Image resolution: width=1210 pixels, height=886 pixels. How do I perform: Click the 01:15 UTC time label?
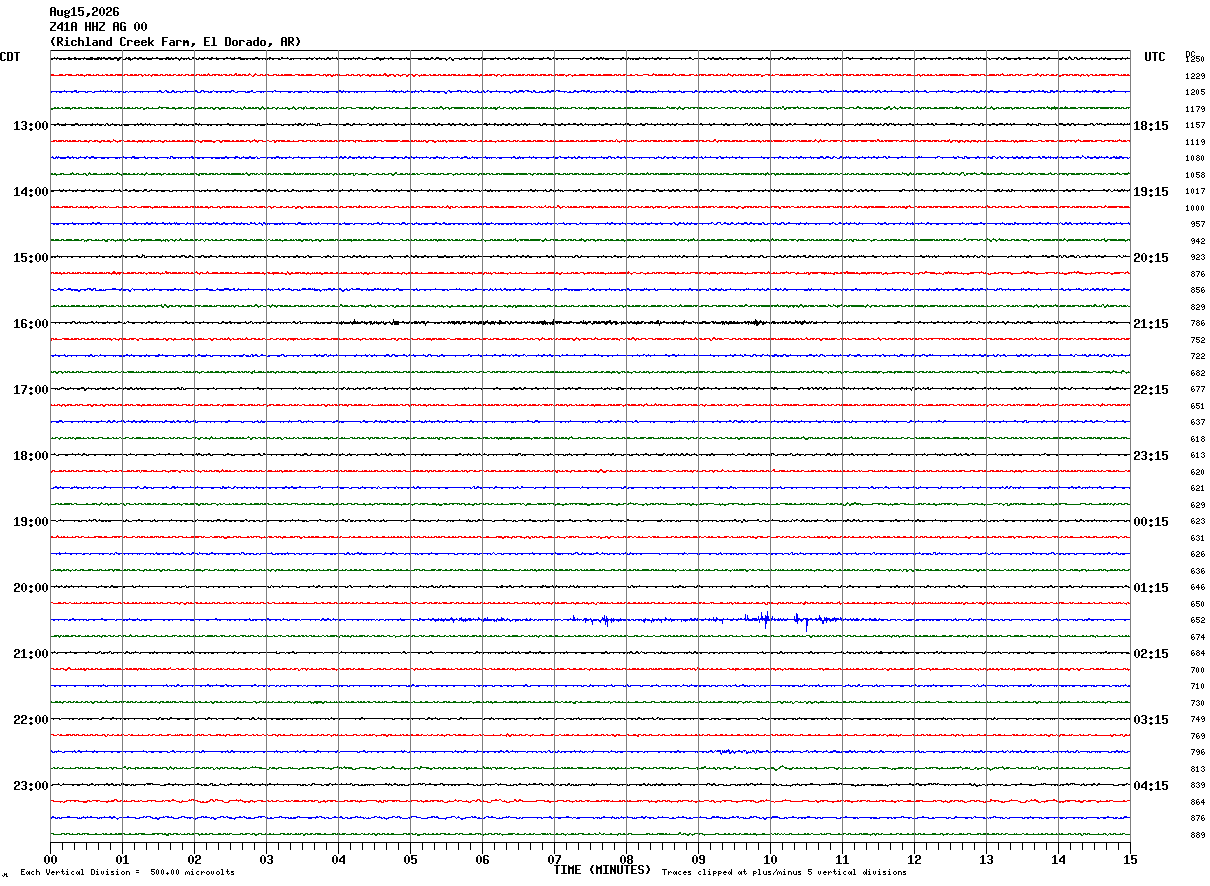1151,588
